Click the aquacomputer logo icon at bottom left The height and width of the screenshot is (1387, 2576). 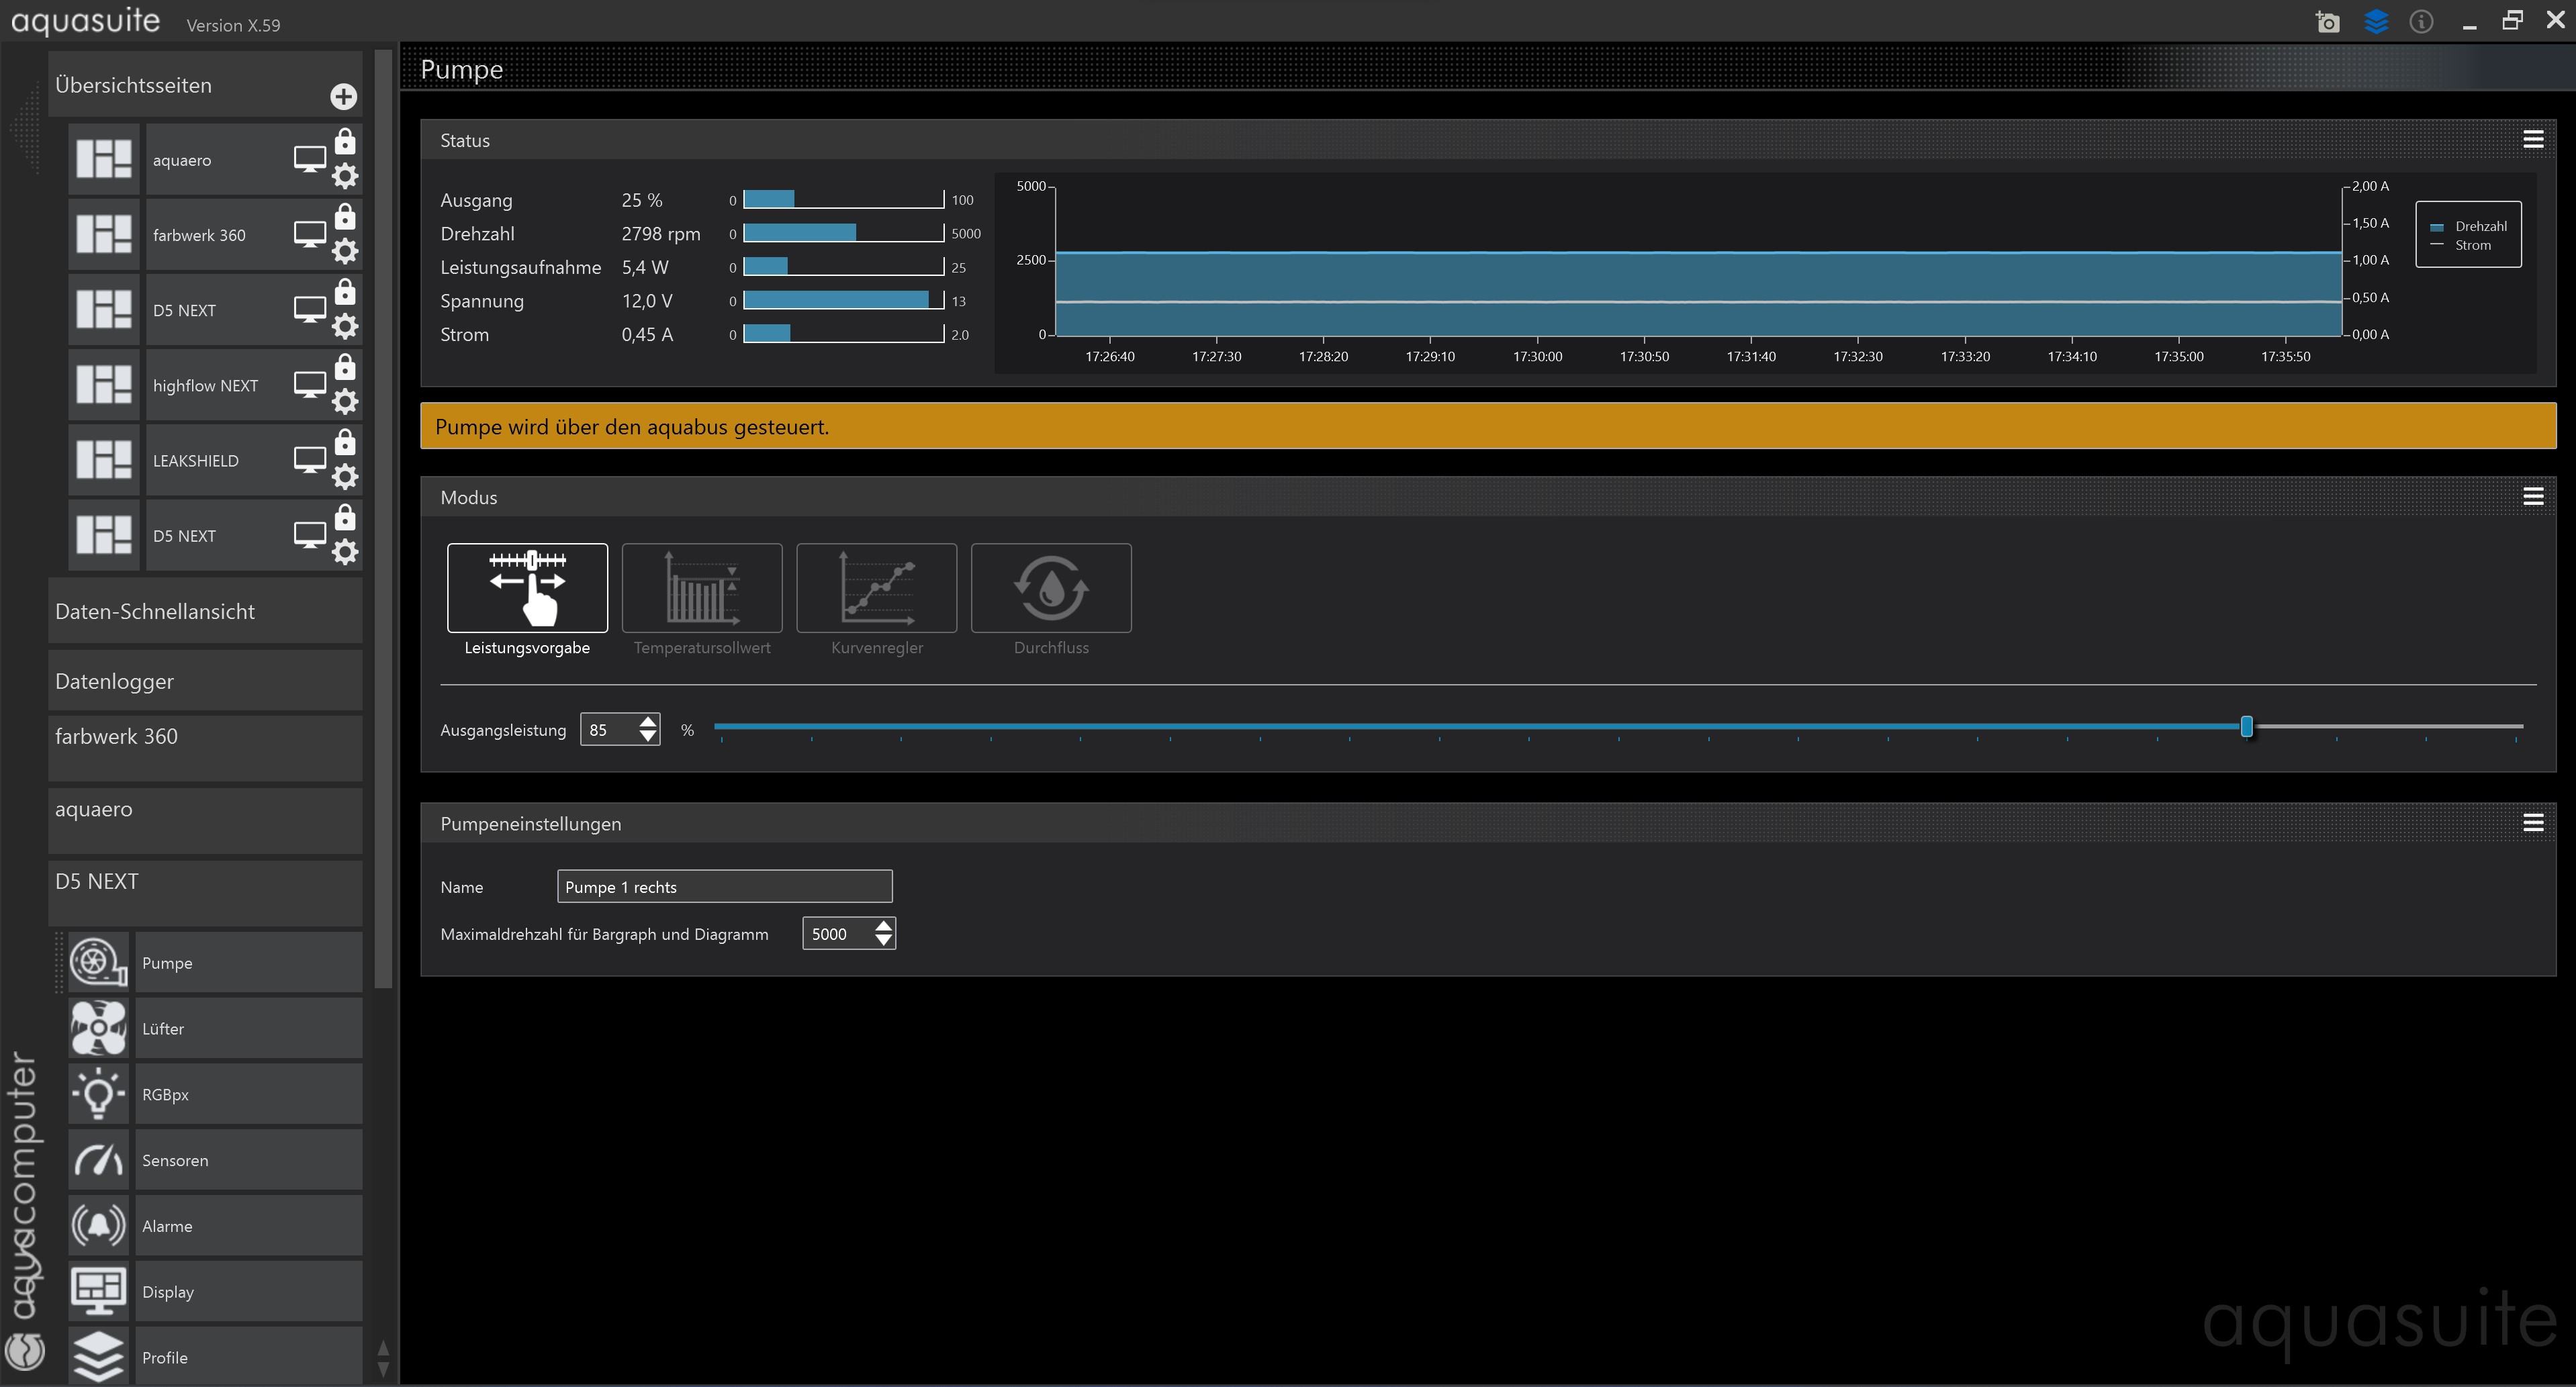pos(25,1351)
